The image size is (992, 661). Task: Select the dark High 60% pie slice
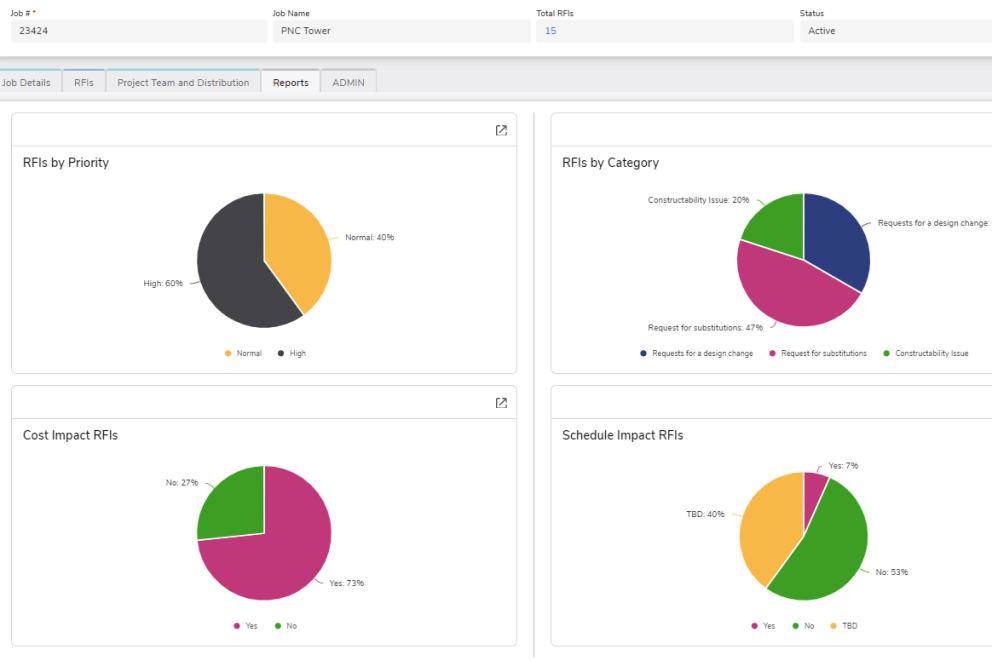230,270
